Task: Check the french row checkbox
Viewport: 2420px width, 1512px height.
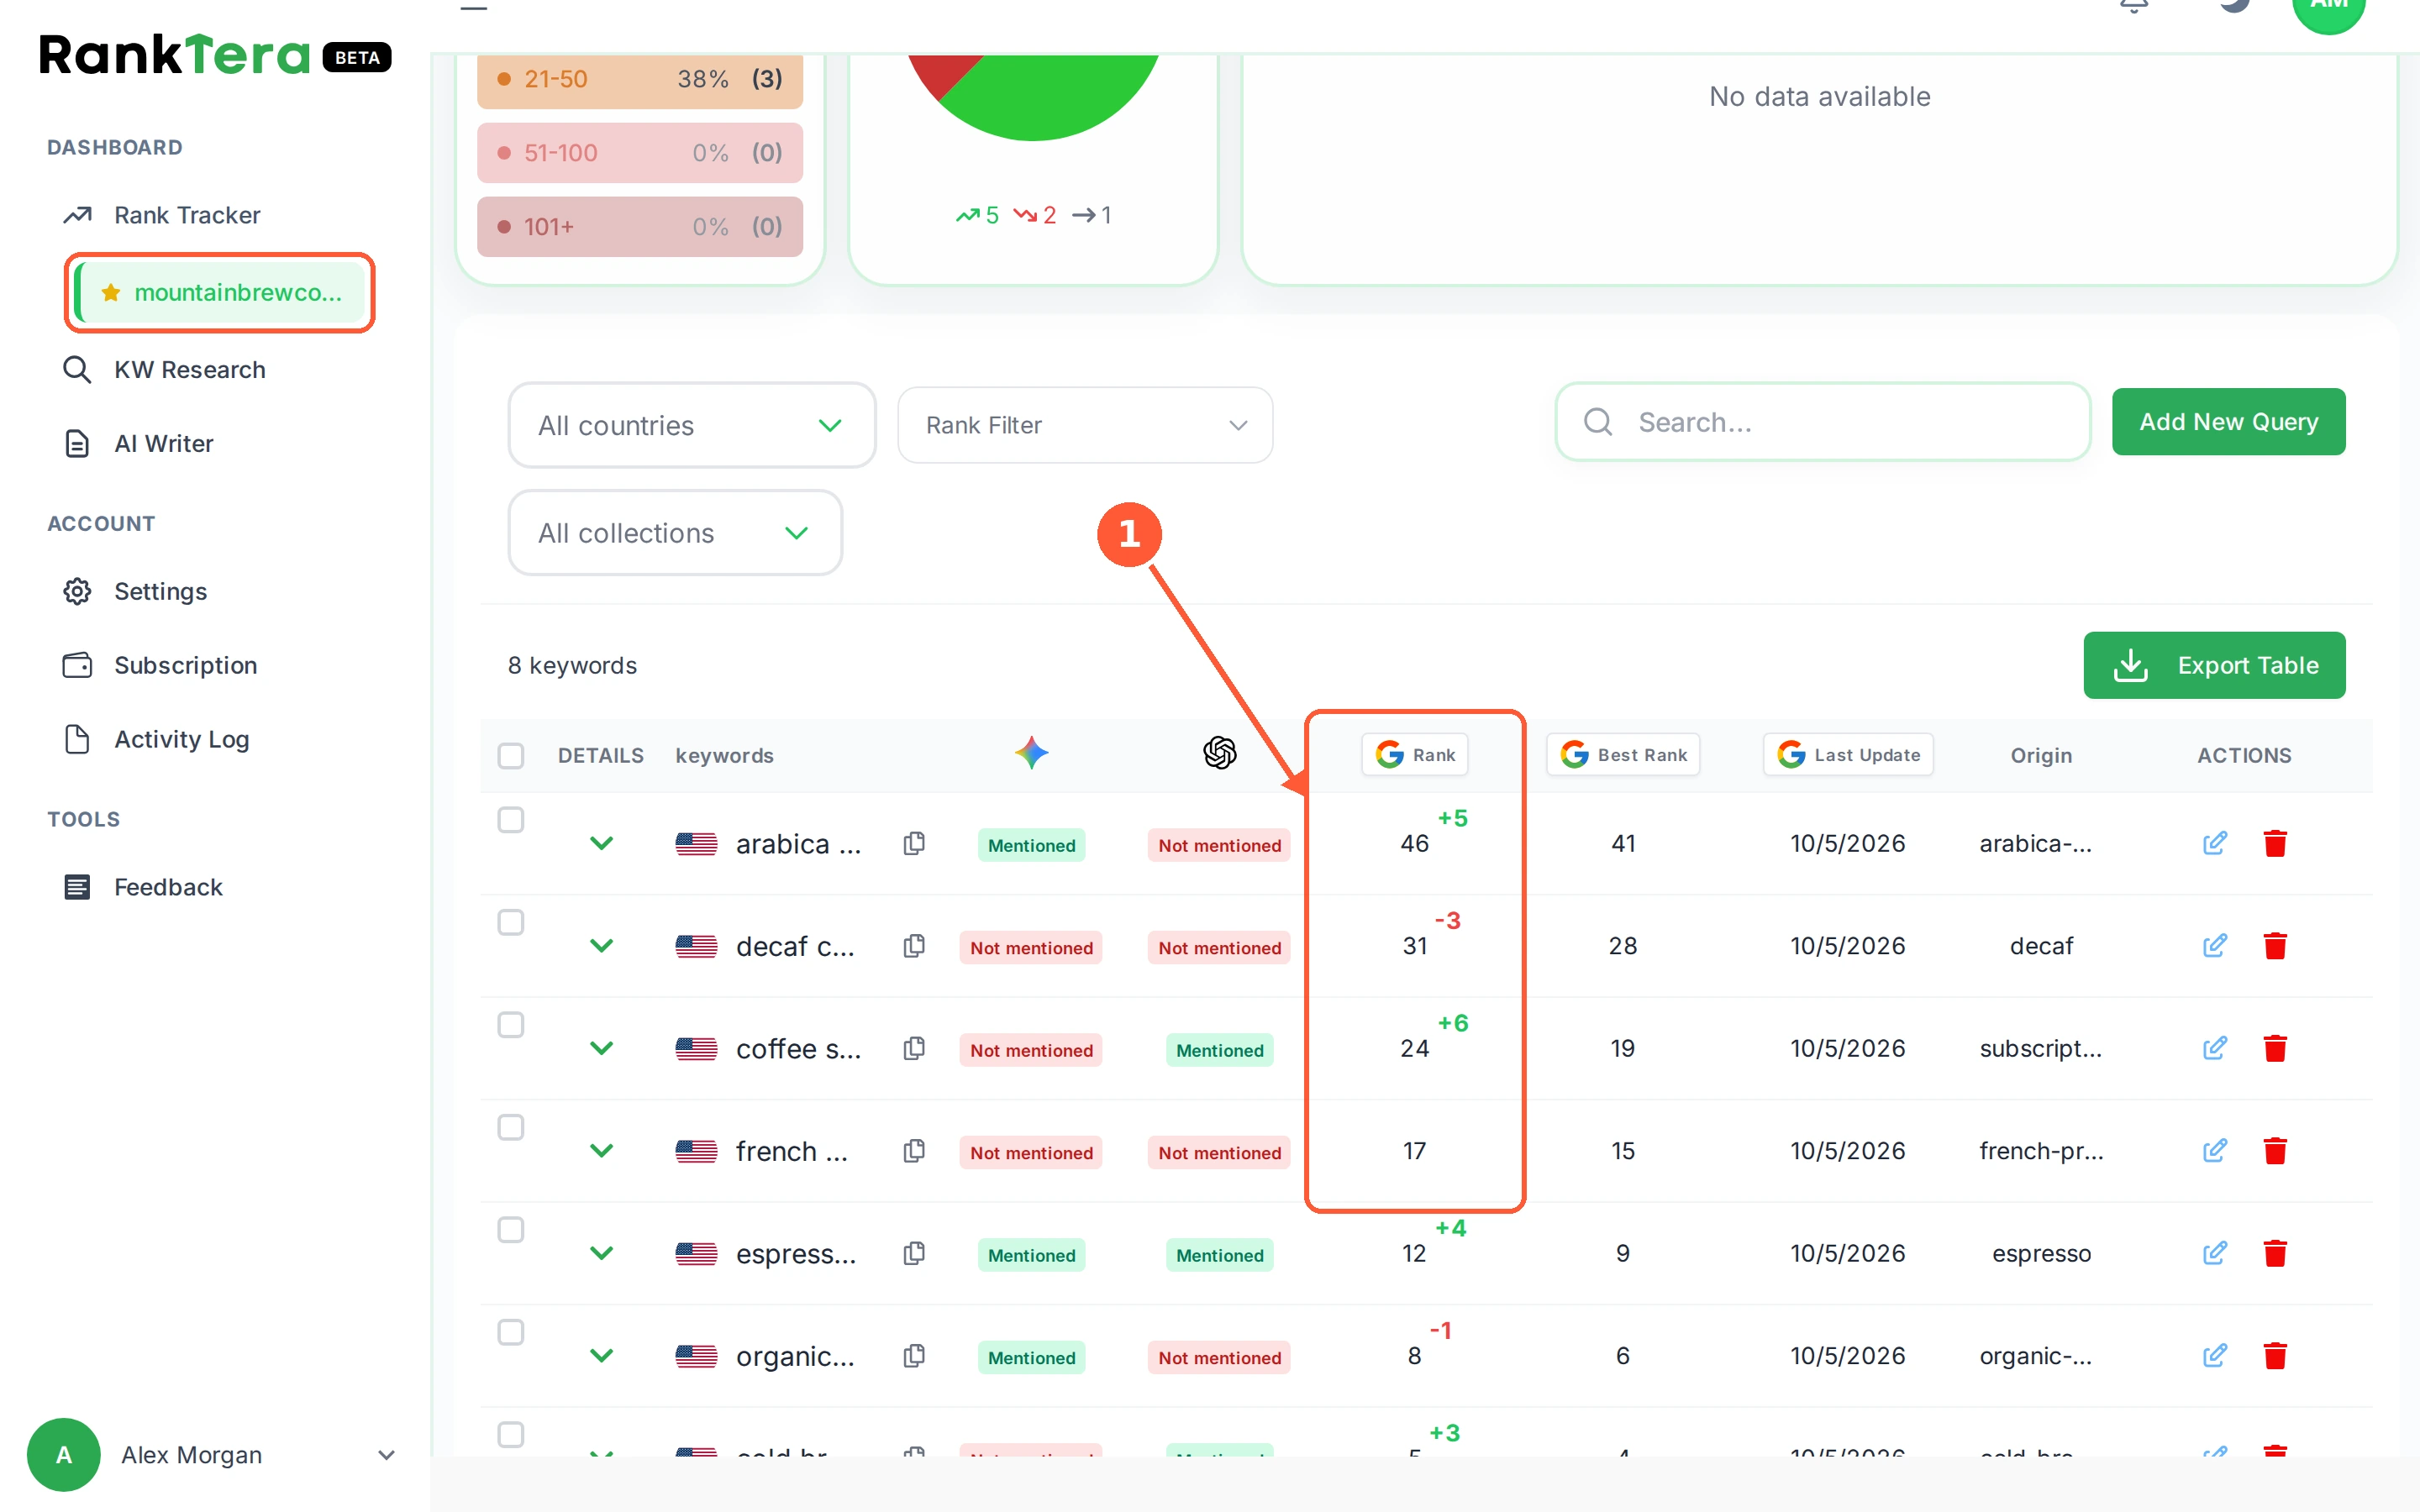Action: tap(511, 1127)
